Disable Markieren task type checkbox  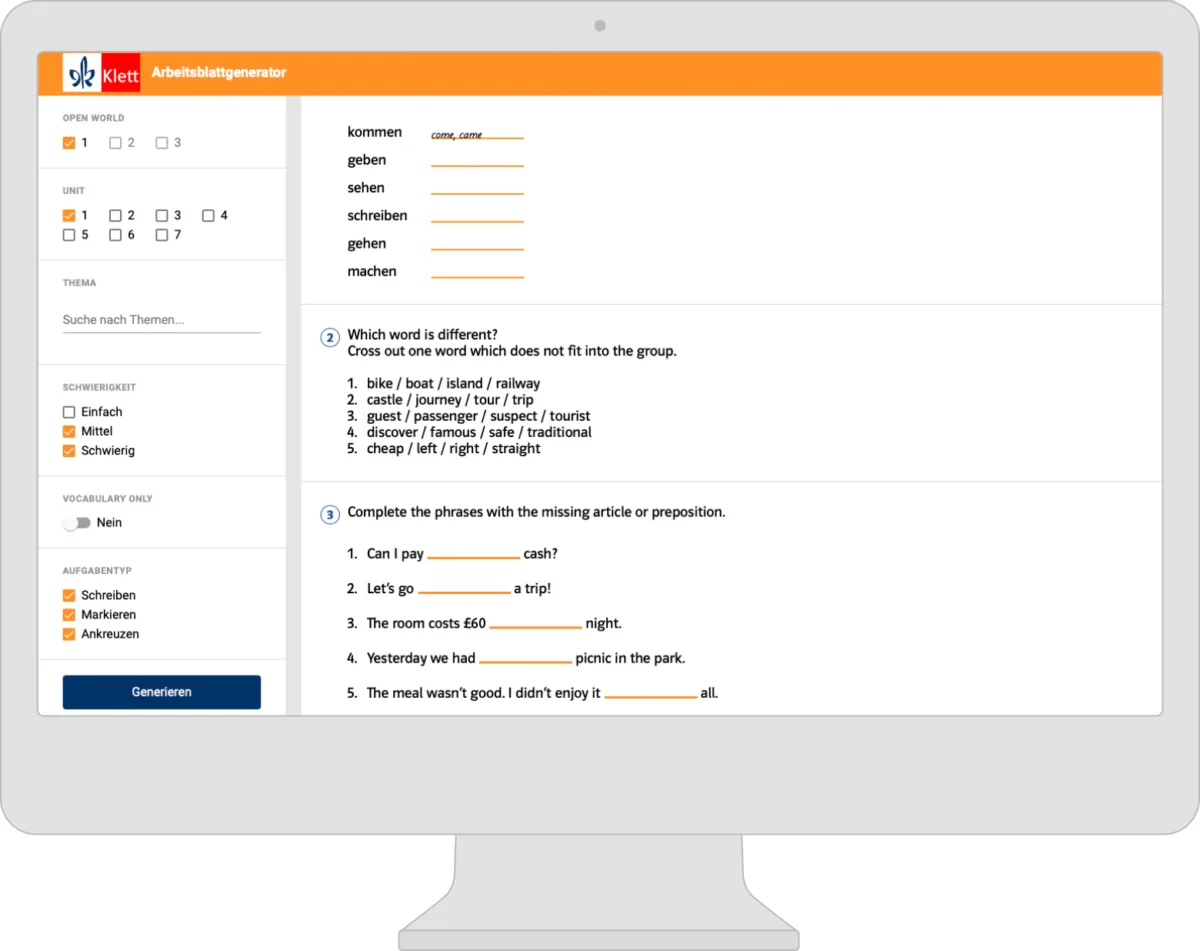69,615
